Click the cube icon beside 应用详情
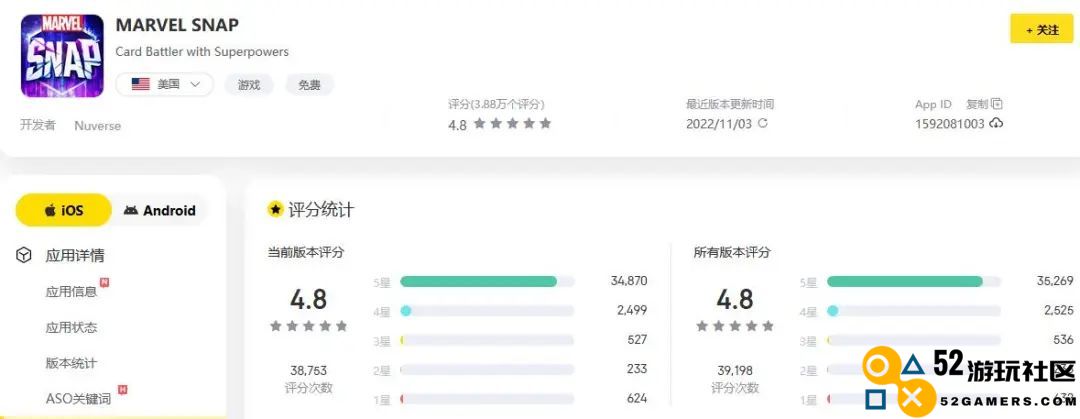 (x=24, y=256)
